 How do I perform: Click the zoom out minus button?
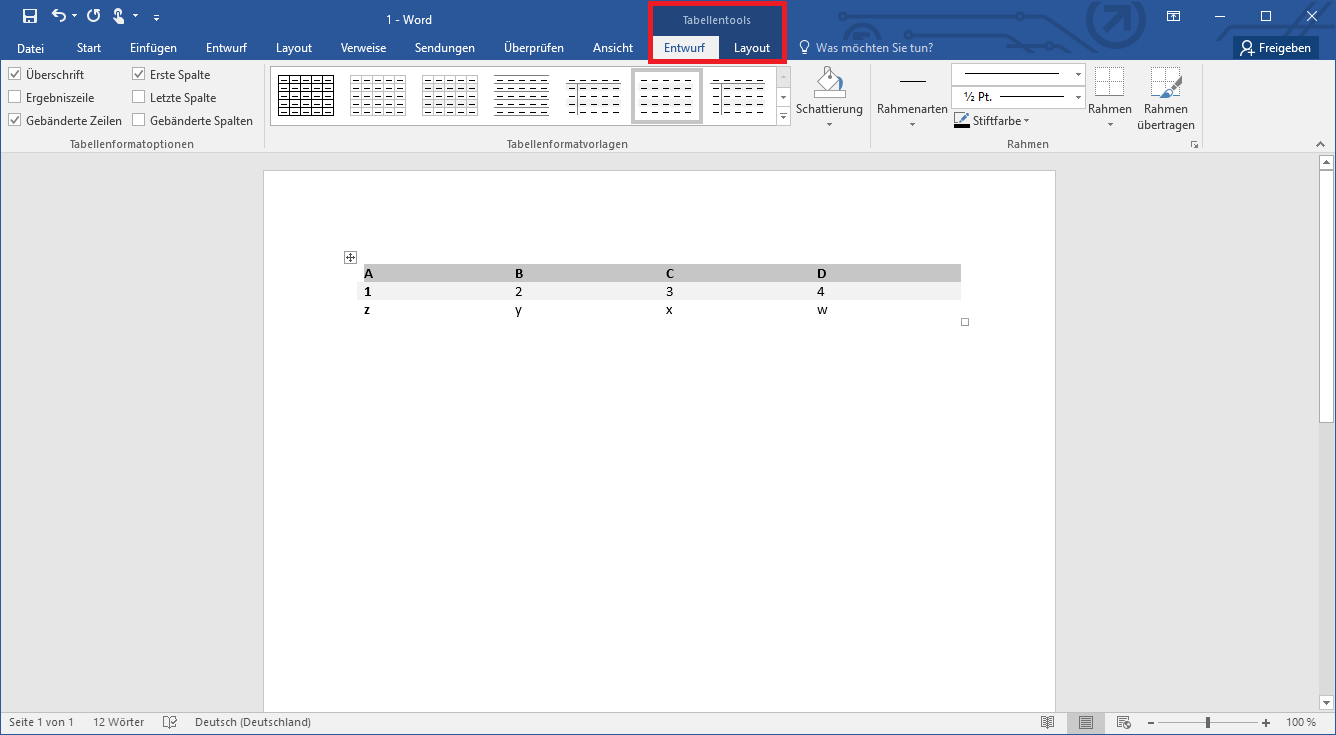(1151, 722)
